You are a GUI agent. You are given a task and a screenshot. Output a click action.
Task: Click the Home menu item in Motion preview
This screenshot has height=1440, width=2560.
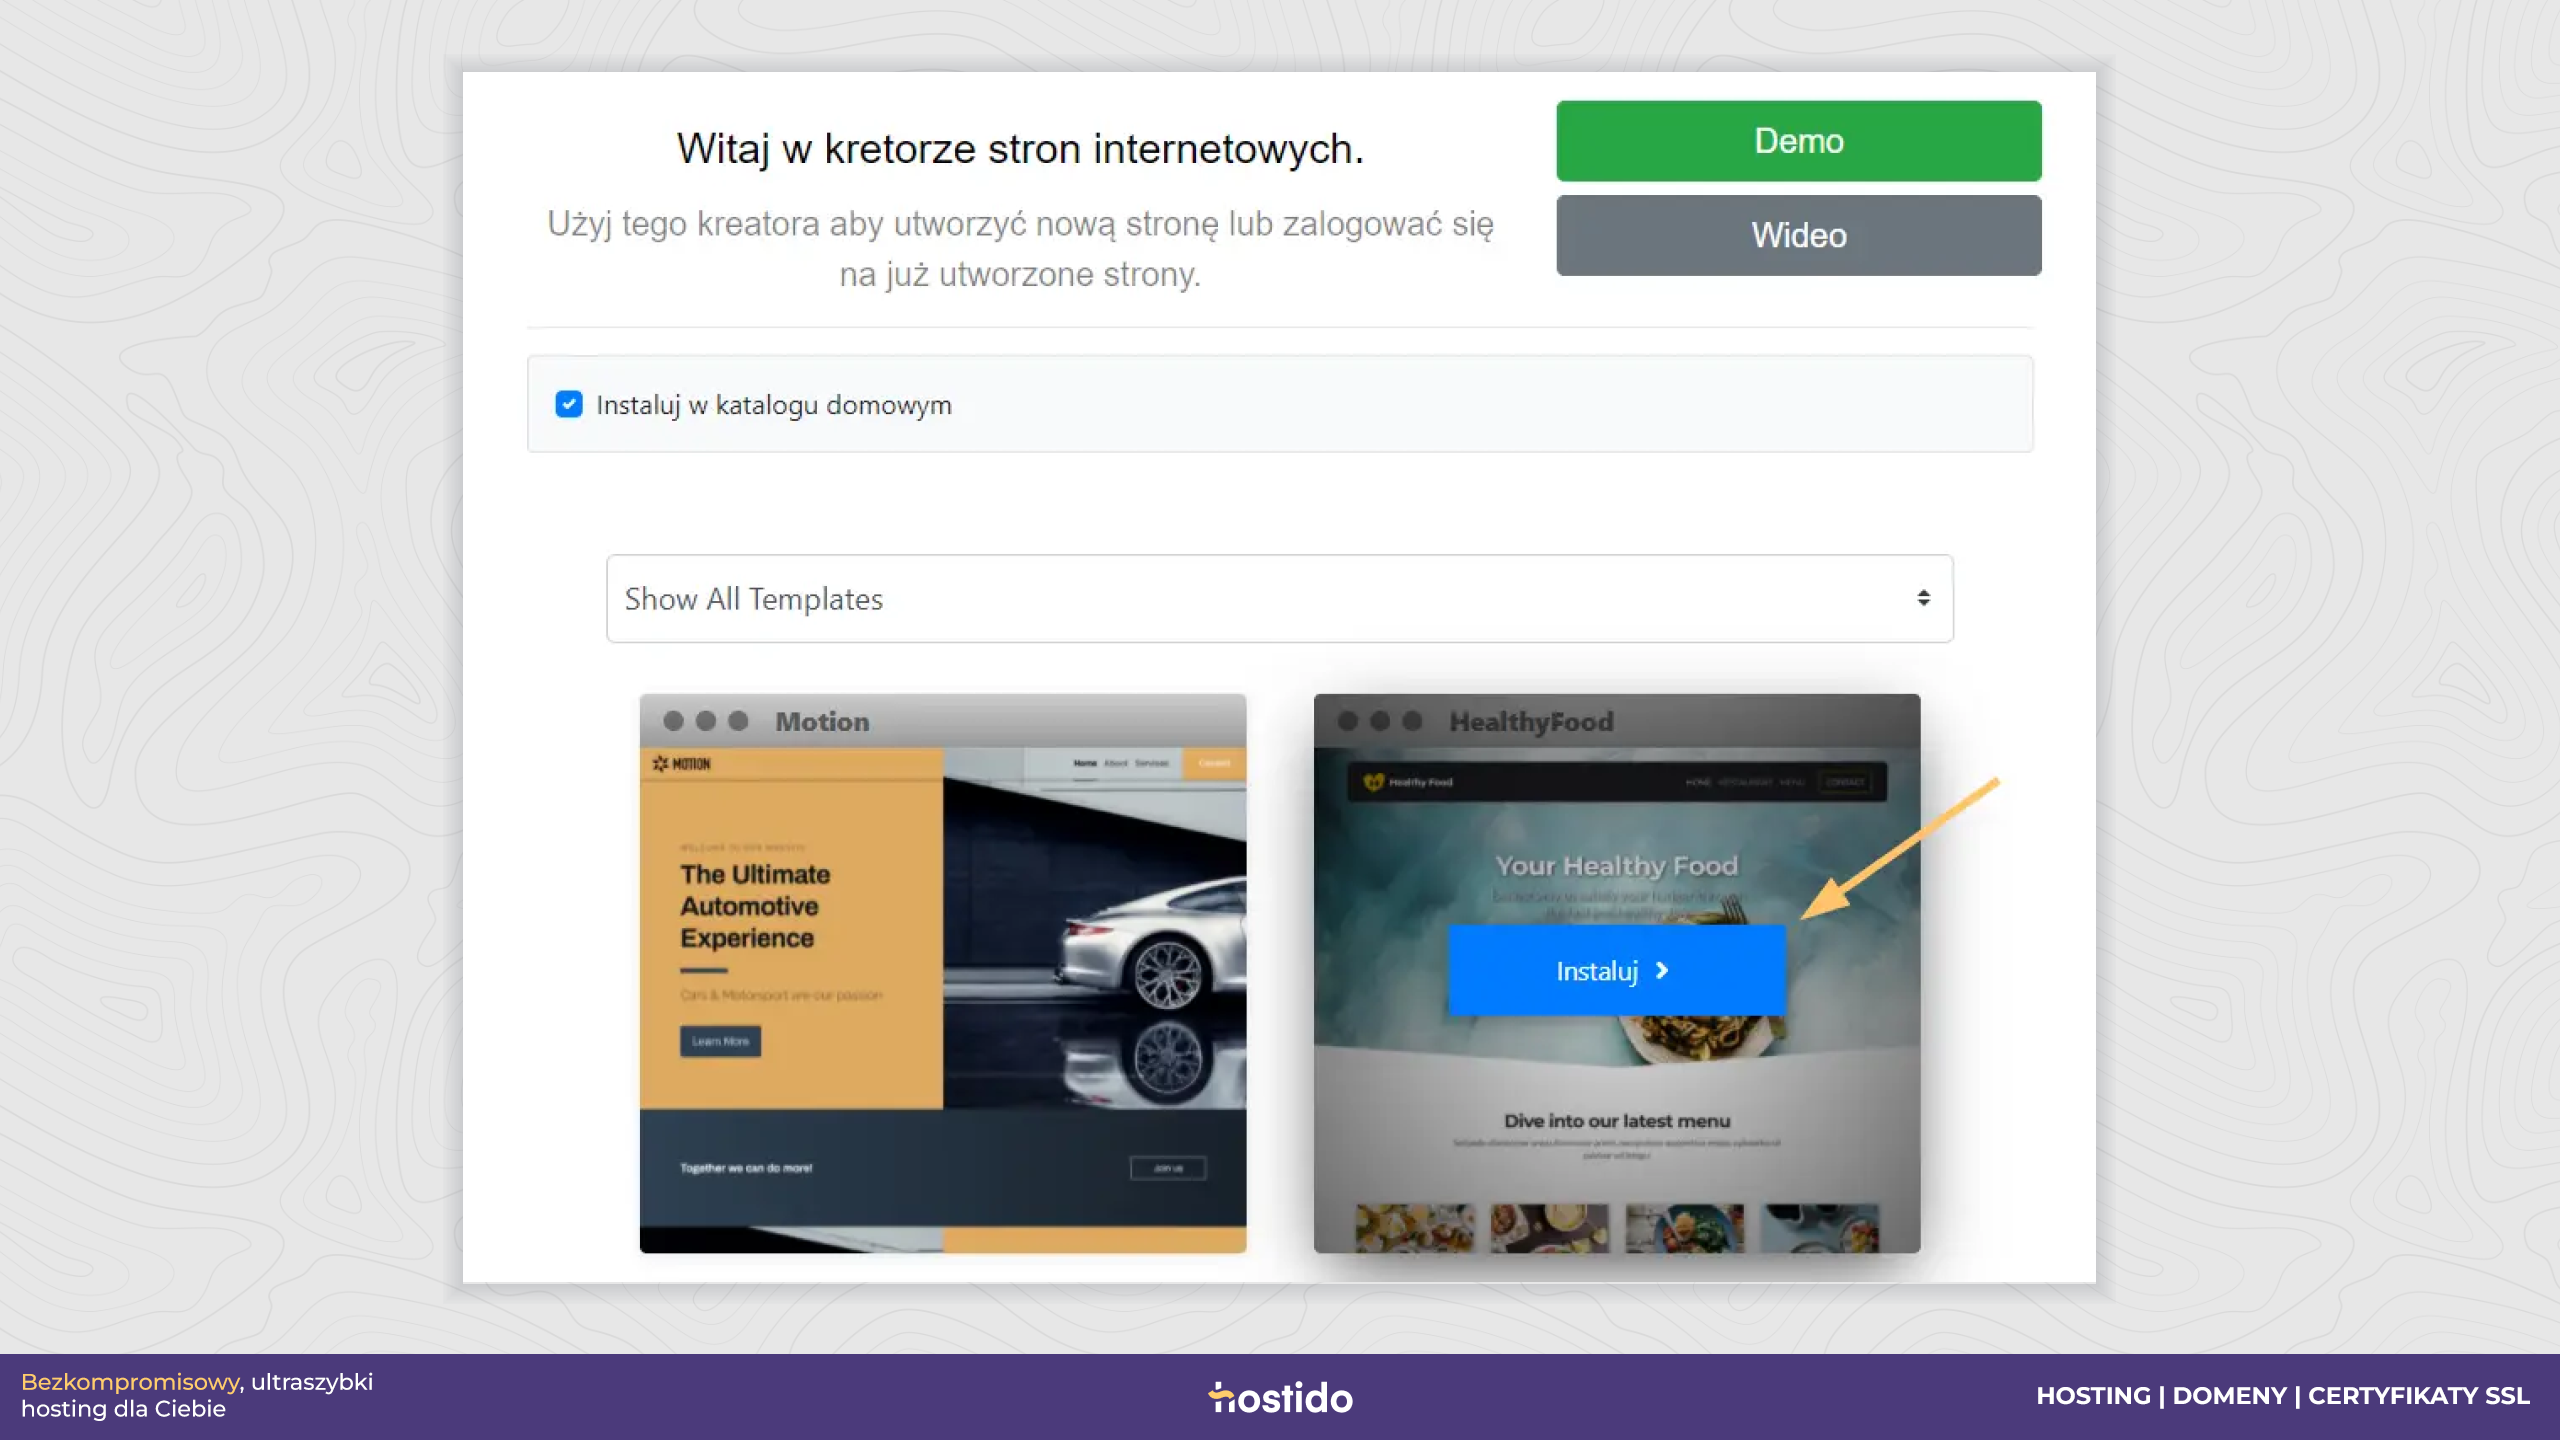click(1085, 763)
